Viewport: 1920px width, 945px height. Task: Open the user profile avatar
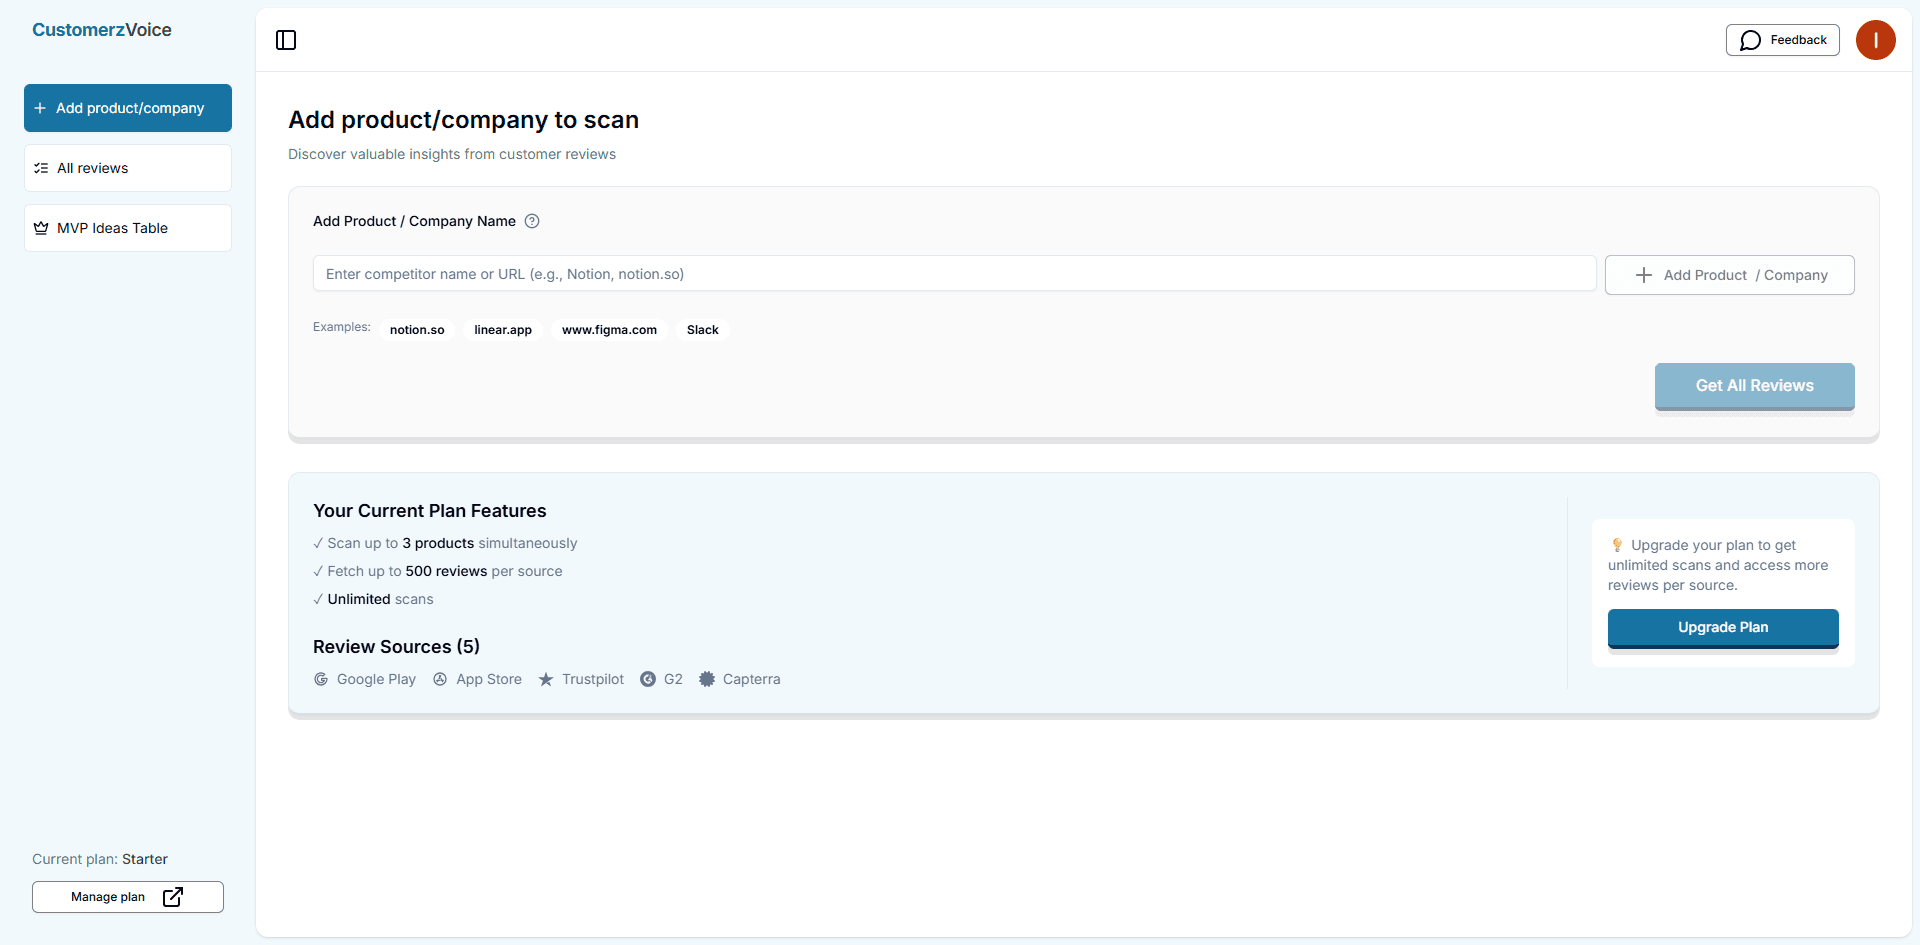[x=1876, y=40]
